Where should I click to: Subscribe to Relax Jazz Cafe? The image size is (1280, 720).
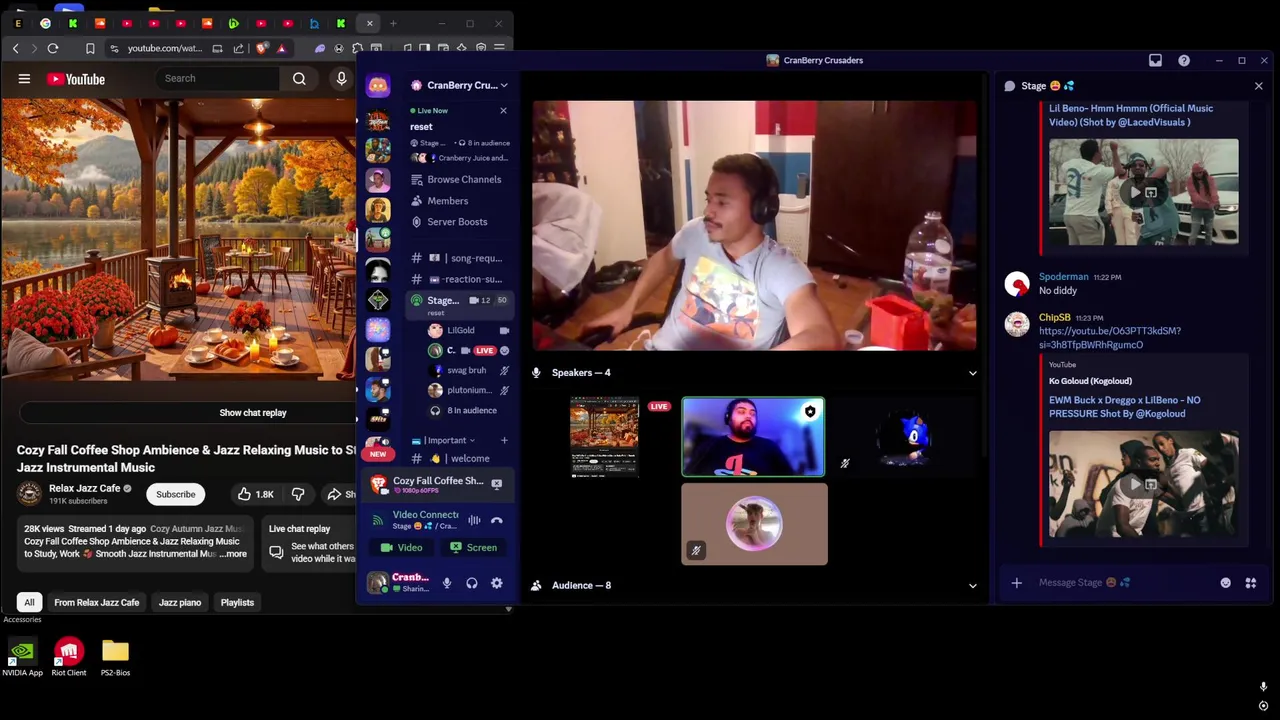pyautogui.click(x=175, y=494)
